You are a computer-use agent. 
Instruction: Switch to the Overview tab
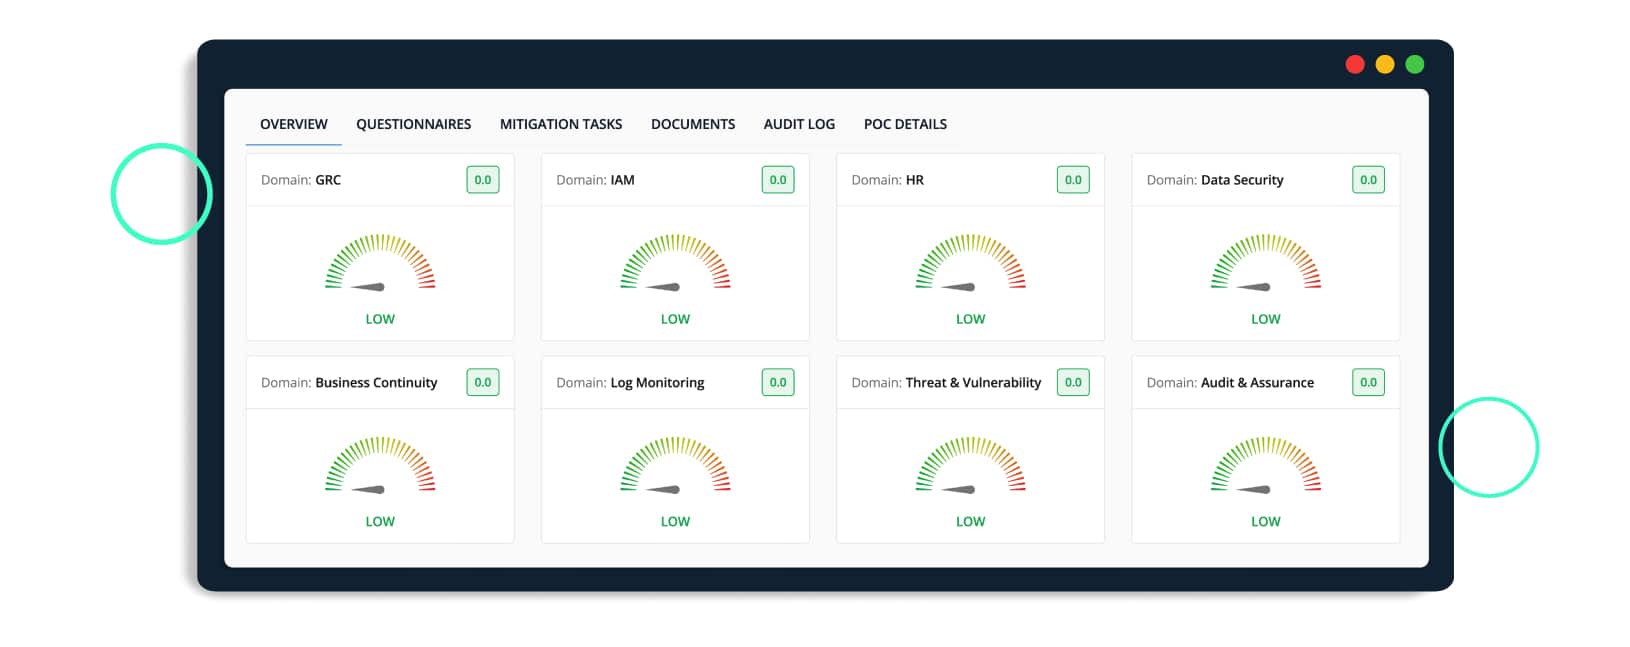pos(293,124)
